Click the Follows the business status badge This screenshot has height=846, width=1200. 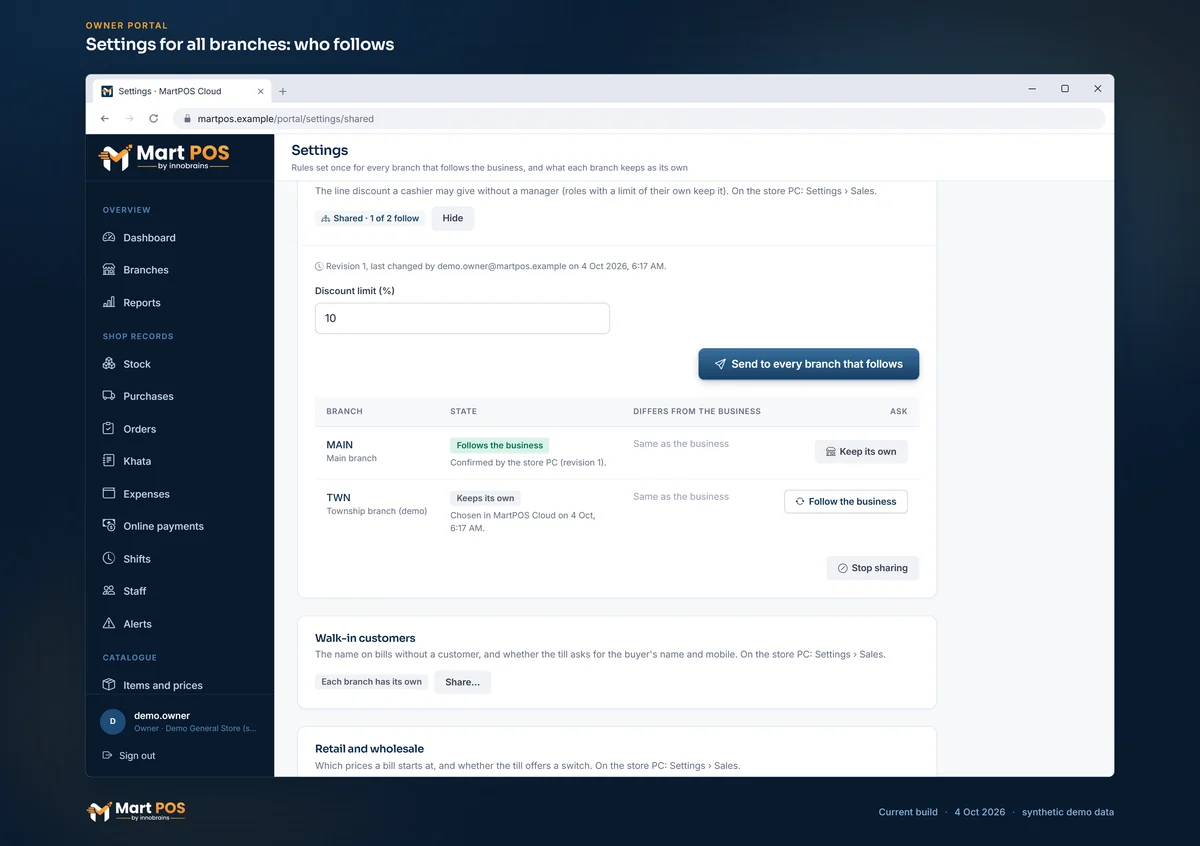(500, 446)
